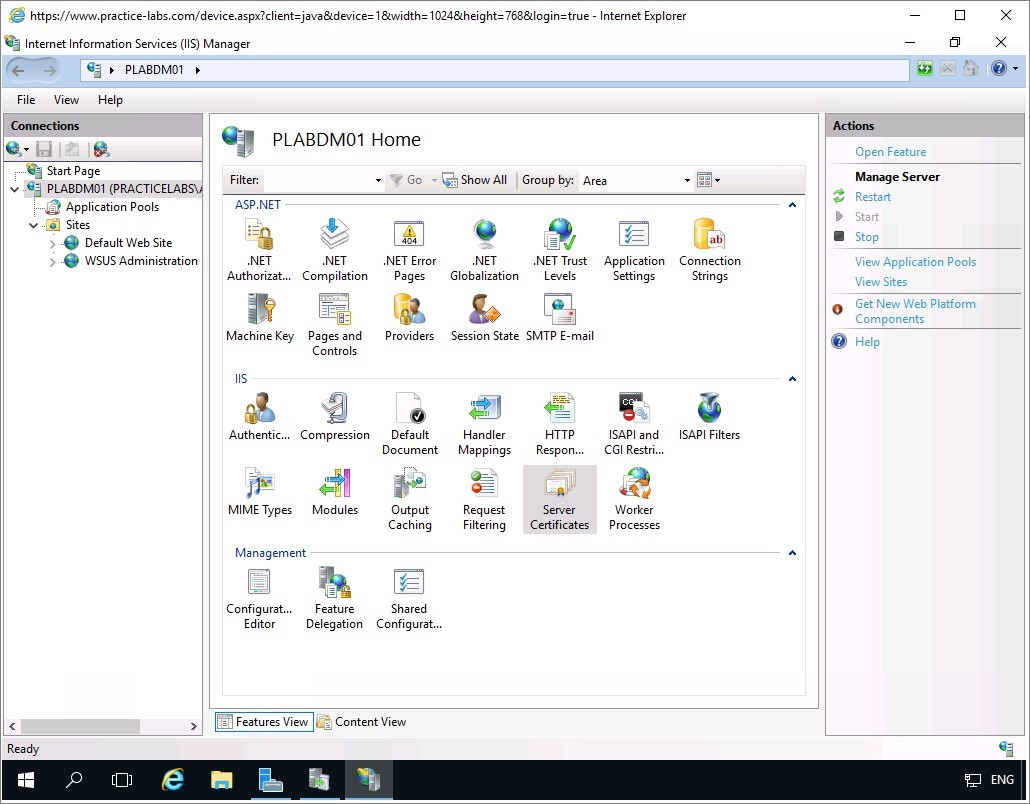Image resolution: width=1030 pixels, height=804 pixels.
Task: Open the View menu
Action: (x=66, y=100)
